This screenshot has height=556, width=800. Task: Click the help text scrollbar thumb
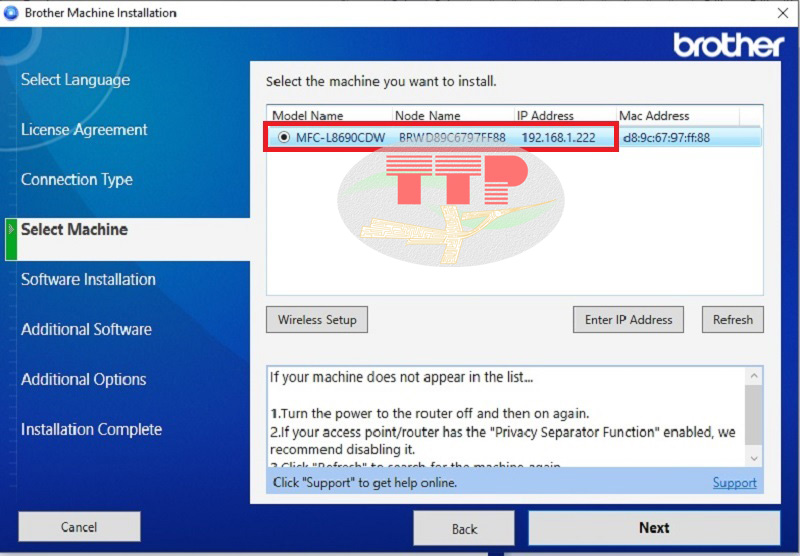[x=754, y=415]
